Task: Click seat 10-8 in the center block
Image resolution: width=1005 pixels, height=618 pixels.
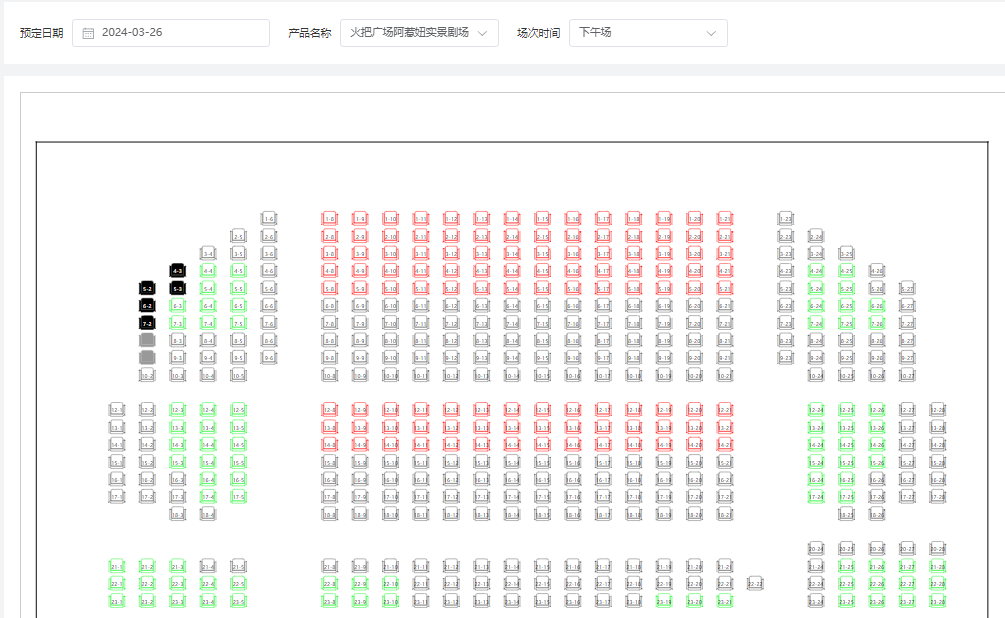Action: pyautogui.click(x=330, y=376)
